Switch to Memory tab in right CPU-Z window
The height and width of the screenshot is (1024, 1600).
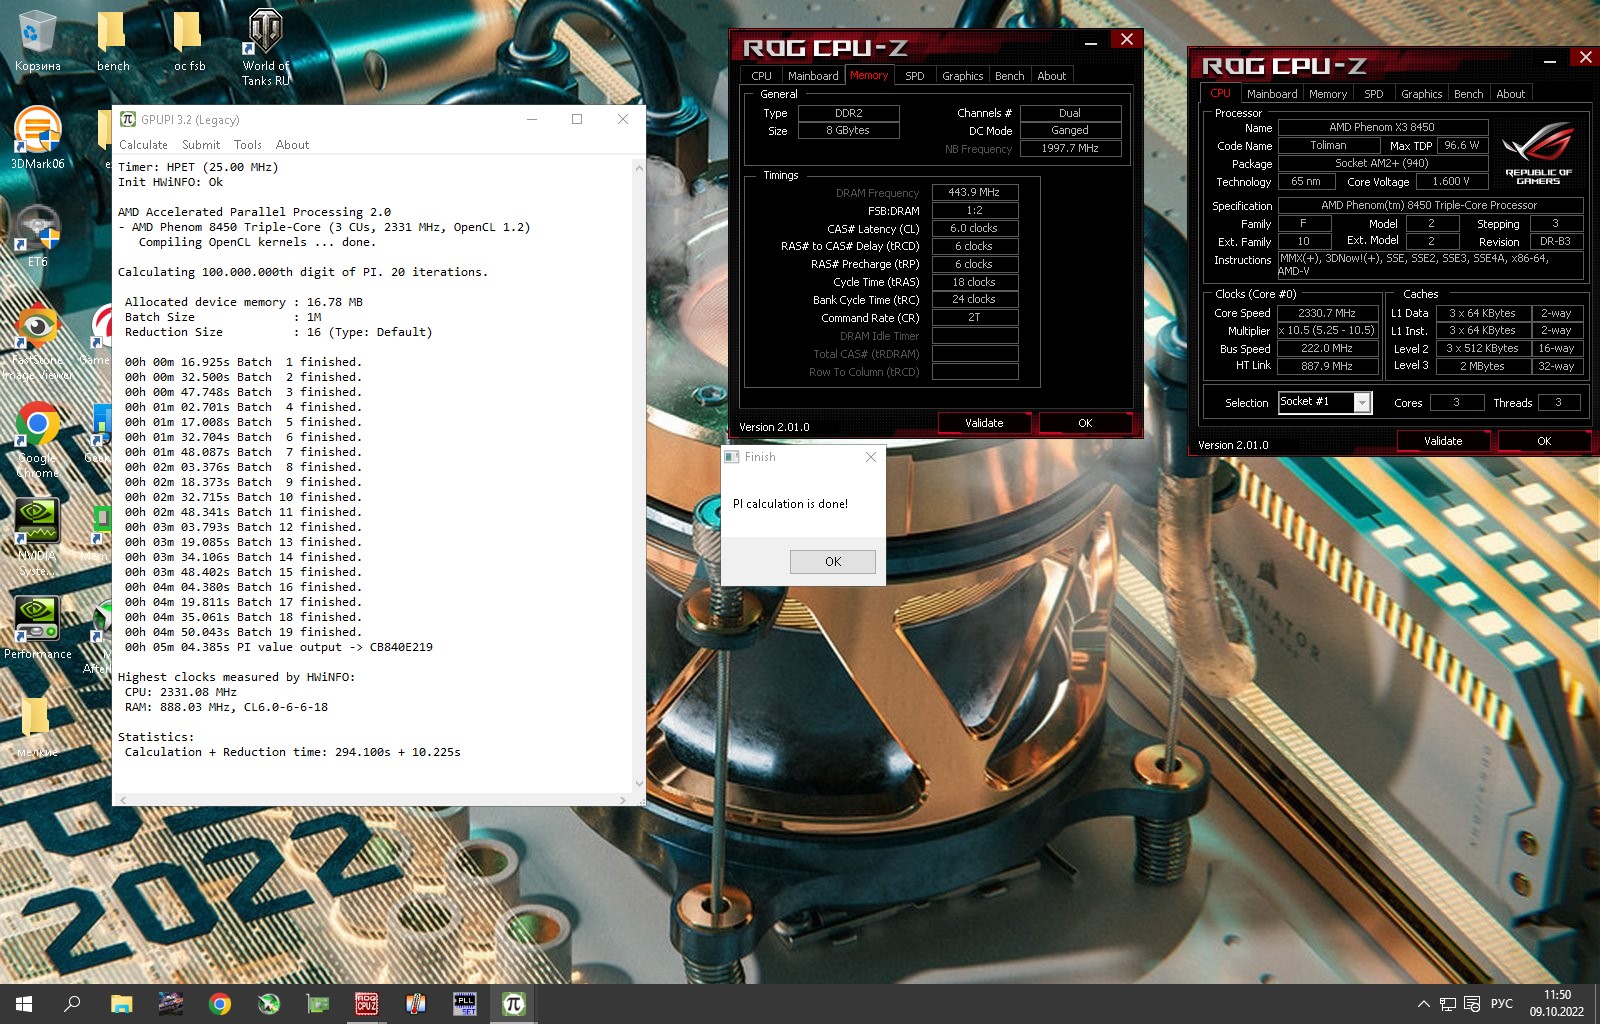(1327, 94)
